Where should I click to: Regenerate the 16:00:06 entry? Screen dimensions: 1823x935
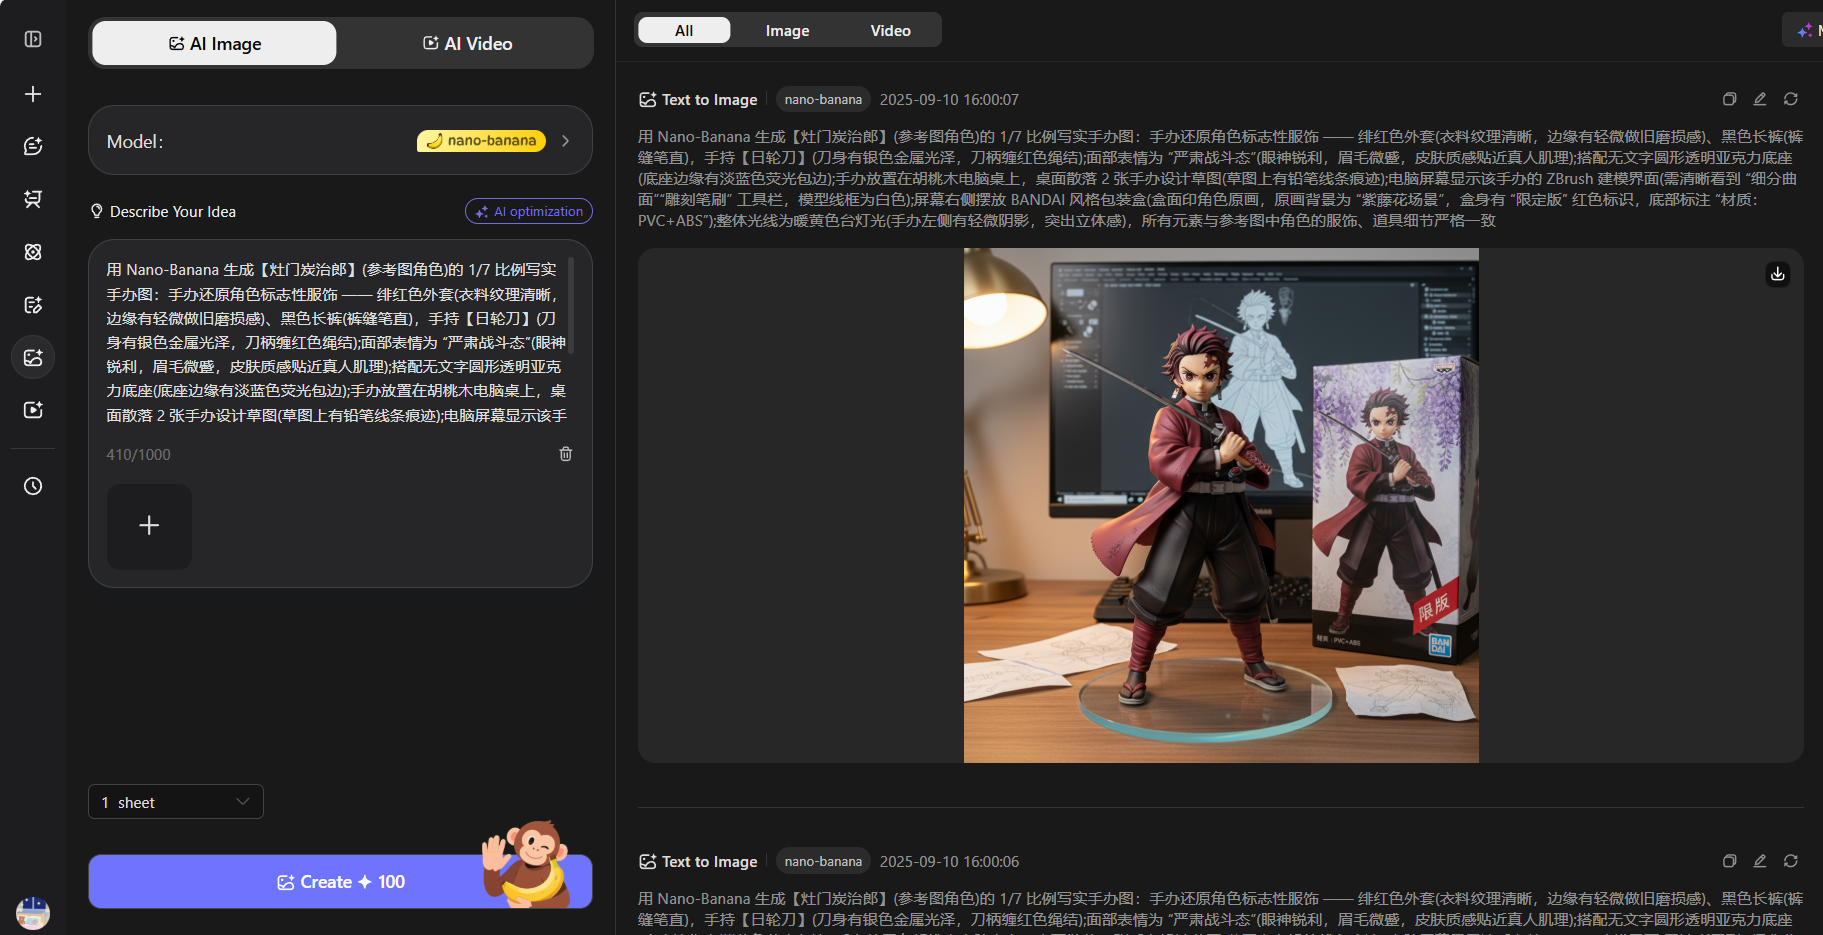[1791, 861]
